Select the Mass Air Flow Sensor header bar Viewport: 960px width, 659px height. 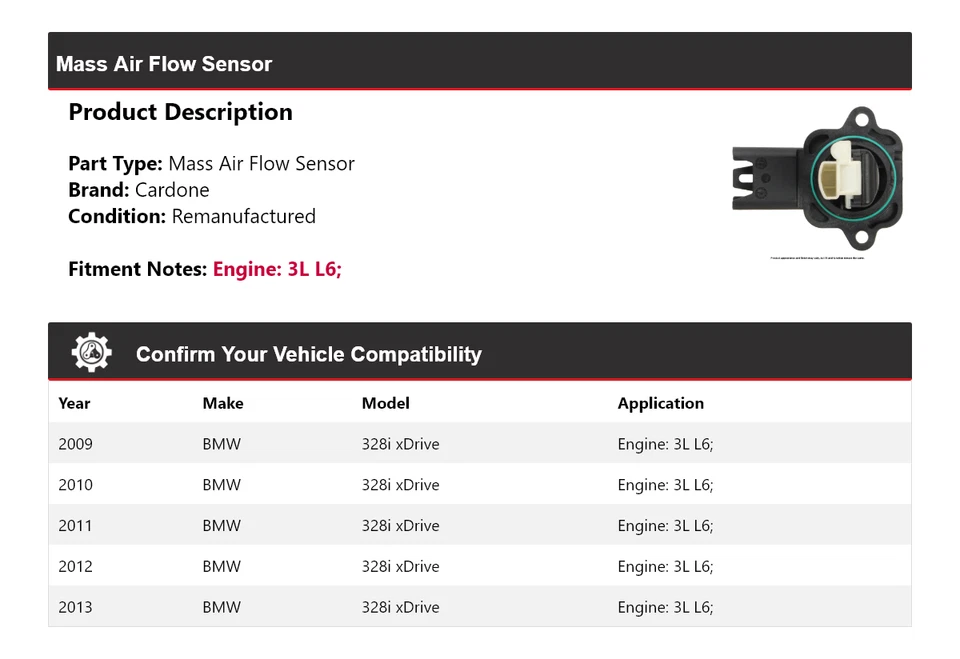tap(479, 61)
